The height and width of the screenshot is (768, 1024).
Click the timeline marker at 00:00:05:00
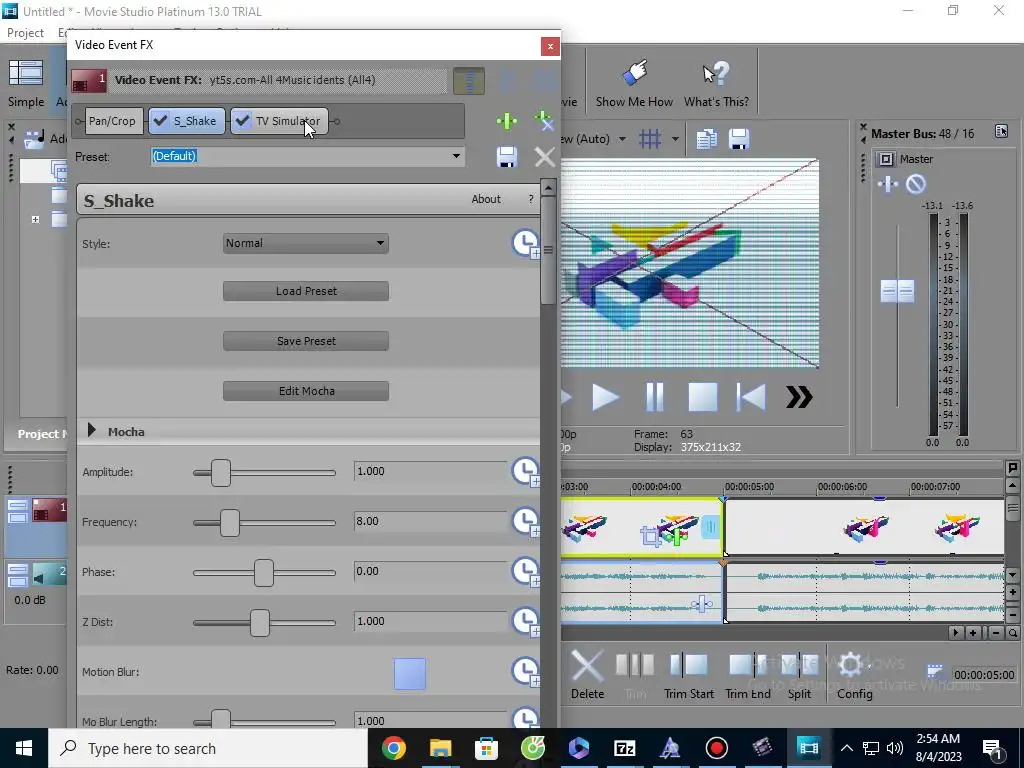tap(723, 499)
